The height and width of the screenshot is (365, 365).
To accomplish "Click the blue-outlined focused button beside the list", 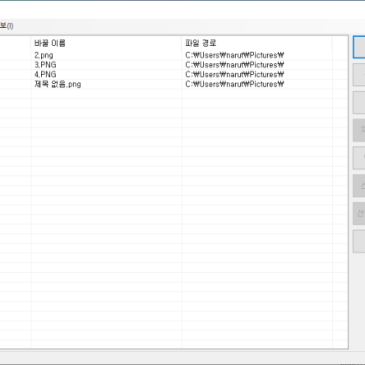I will click(x=359, y=47).
